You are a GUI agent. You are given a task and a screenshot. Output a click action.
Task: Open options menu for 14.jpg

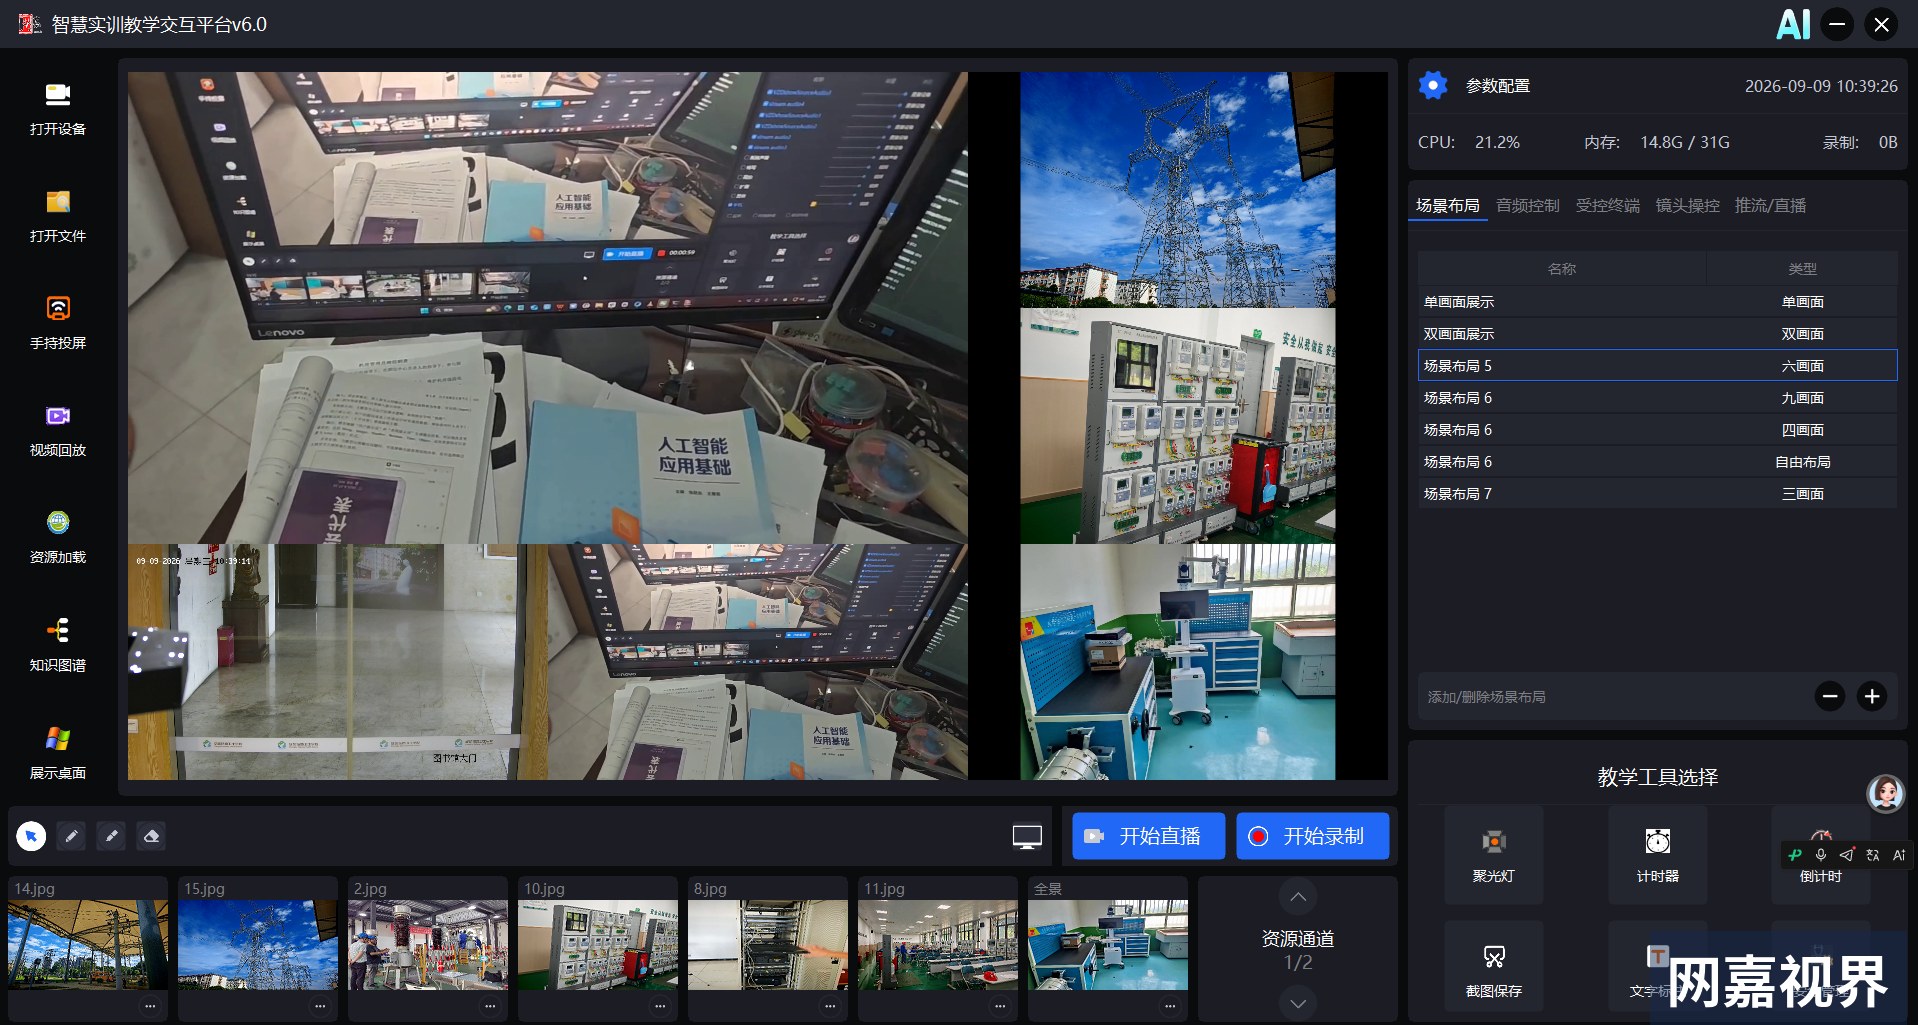click(x=150, y=1006)
